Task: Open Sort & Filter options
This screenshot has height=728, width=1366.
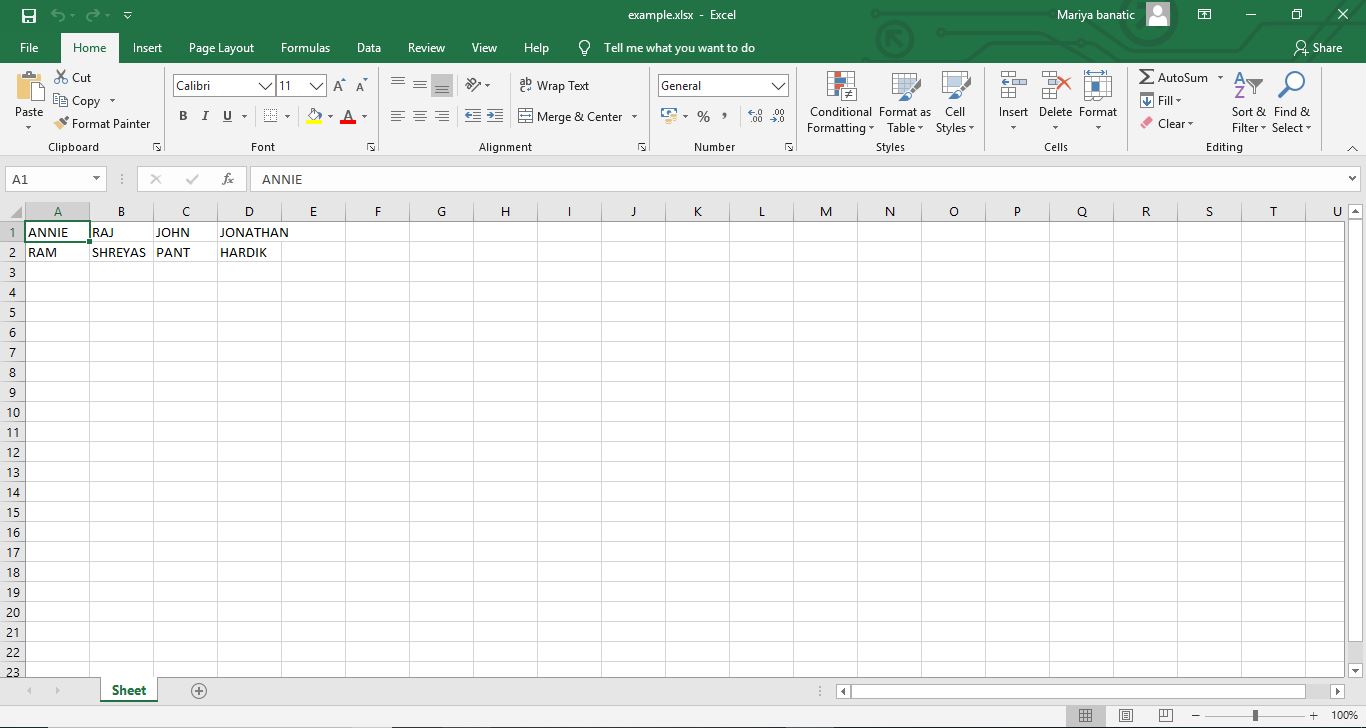Action: [x=1248, y=102]
